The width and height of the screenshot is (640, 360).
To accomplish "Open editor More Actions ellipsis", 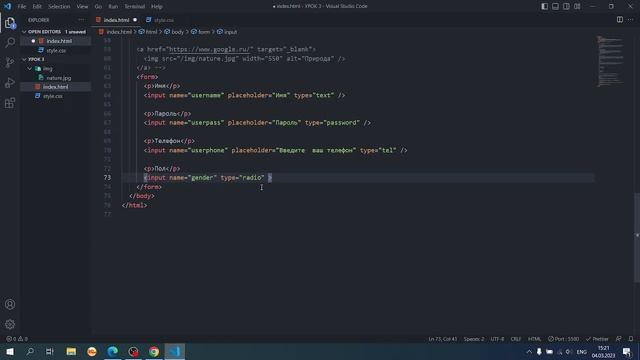I will click(x=631, y=20).
